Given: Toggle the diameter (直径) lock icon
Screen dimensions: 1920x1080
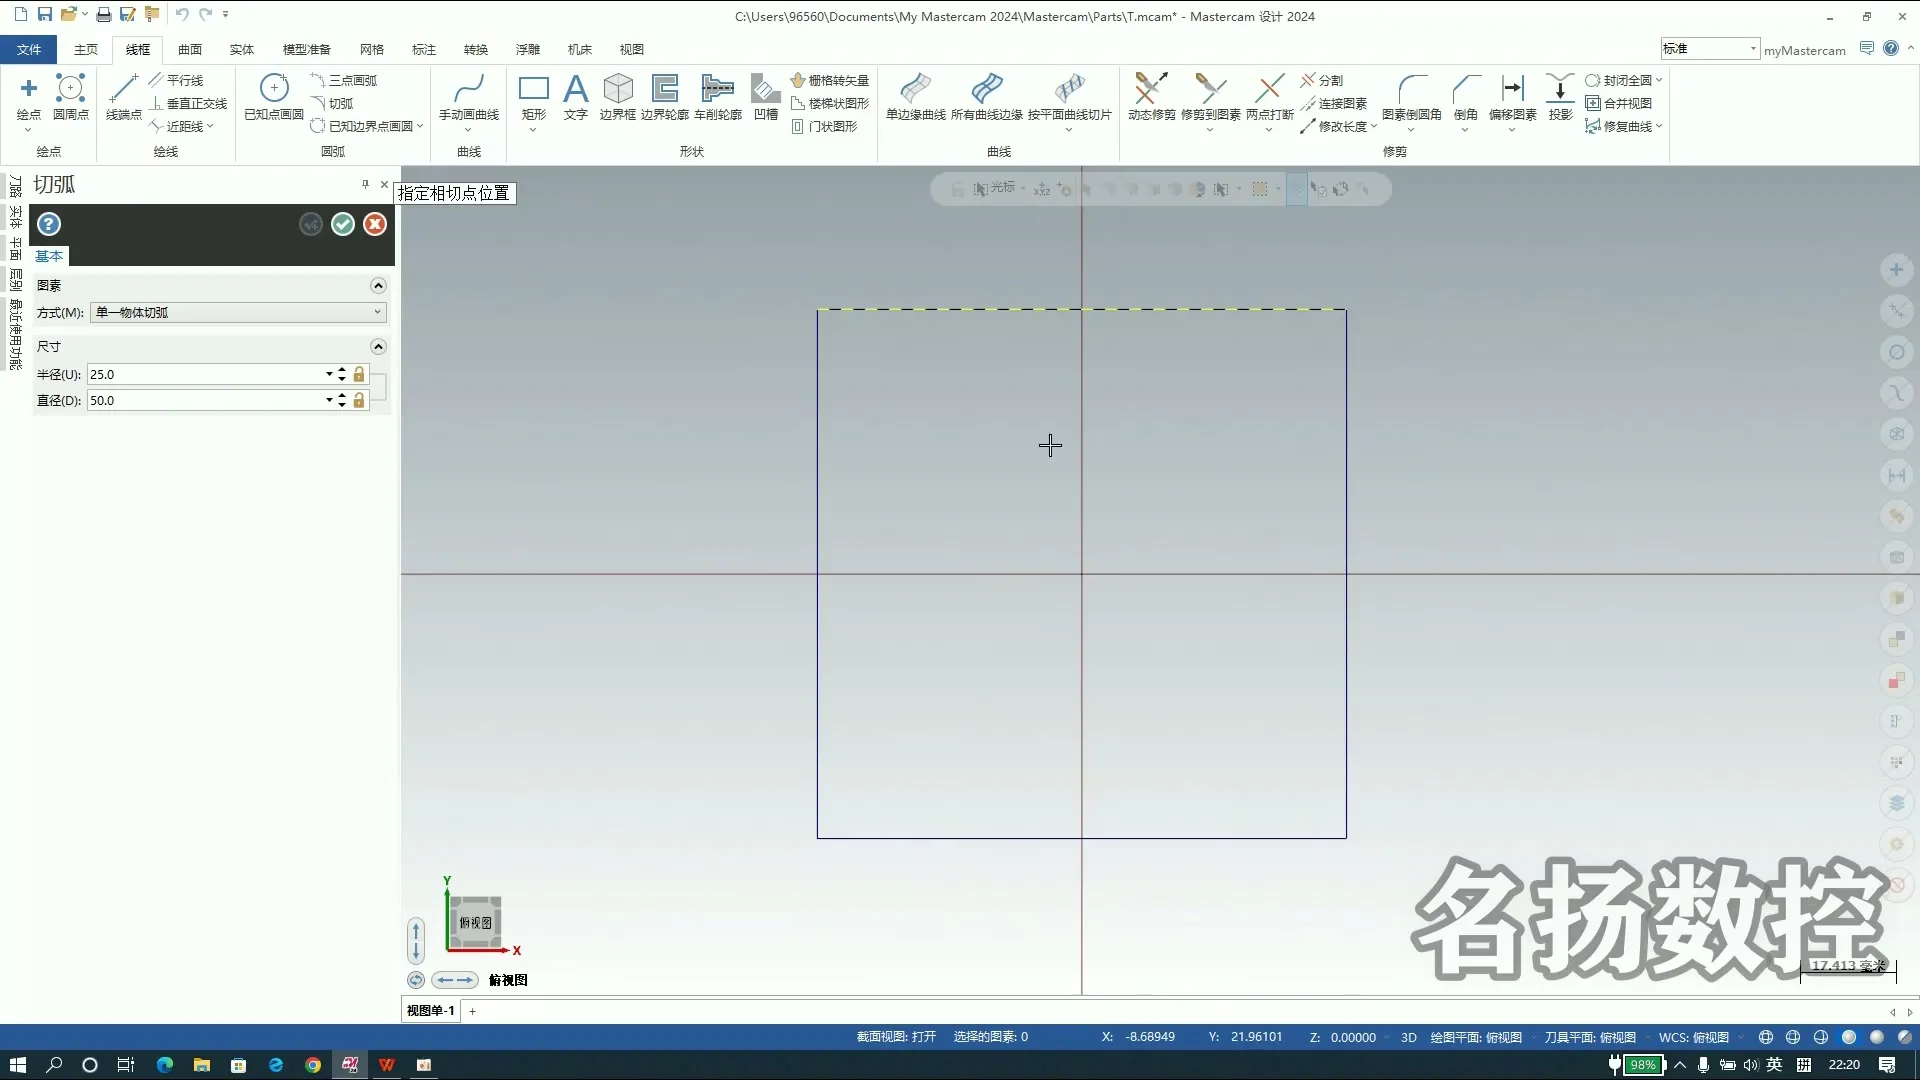Looking at the screenshot, I should (359, 400).
